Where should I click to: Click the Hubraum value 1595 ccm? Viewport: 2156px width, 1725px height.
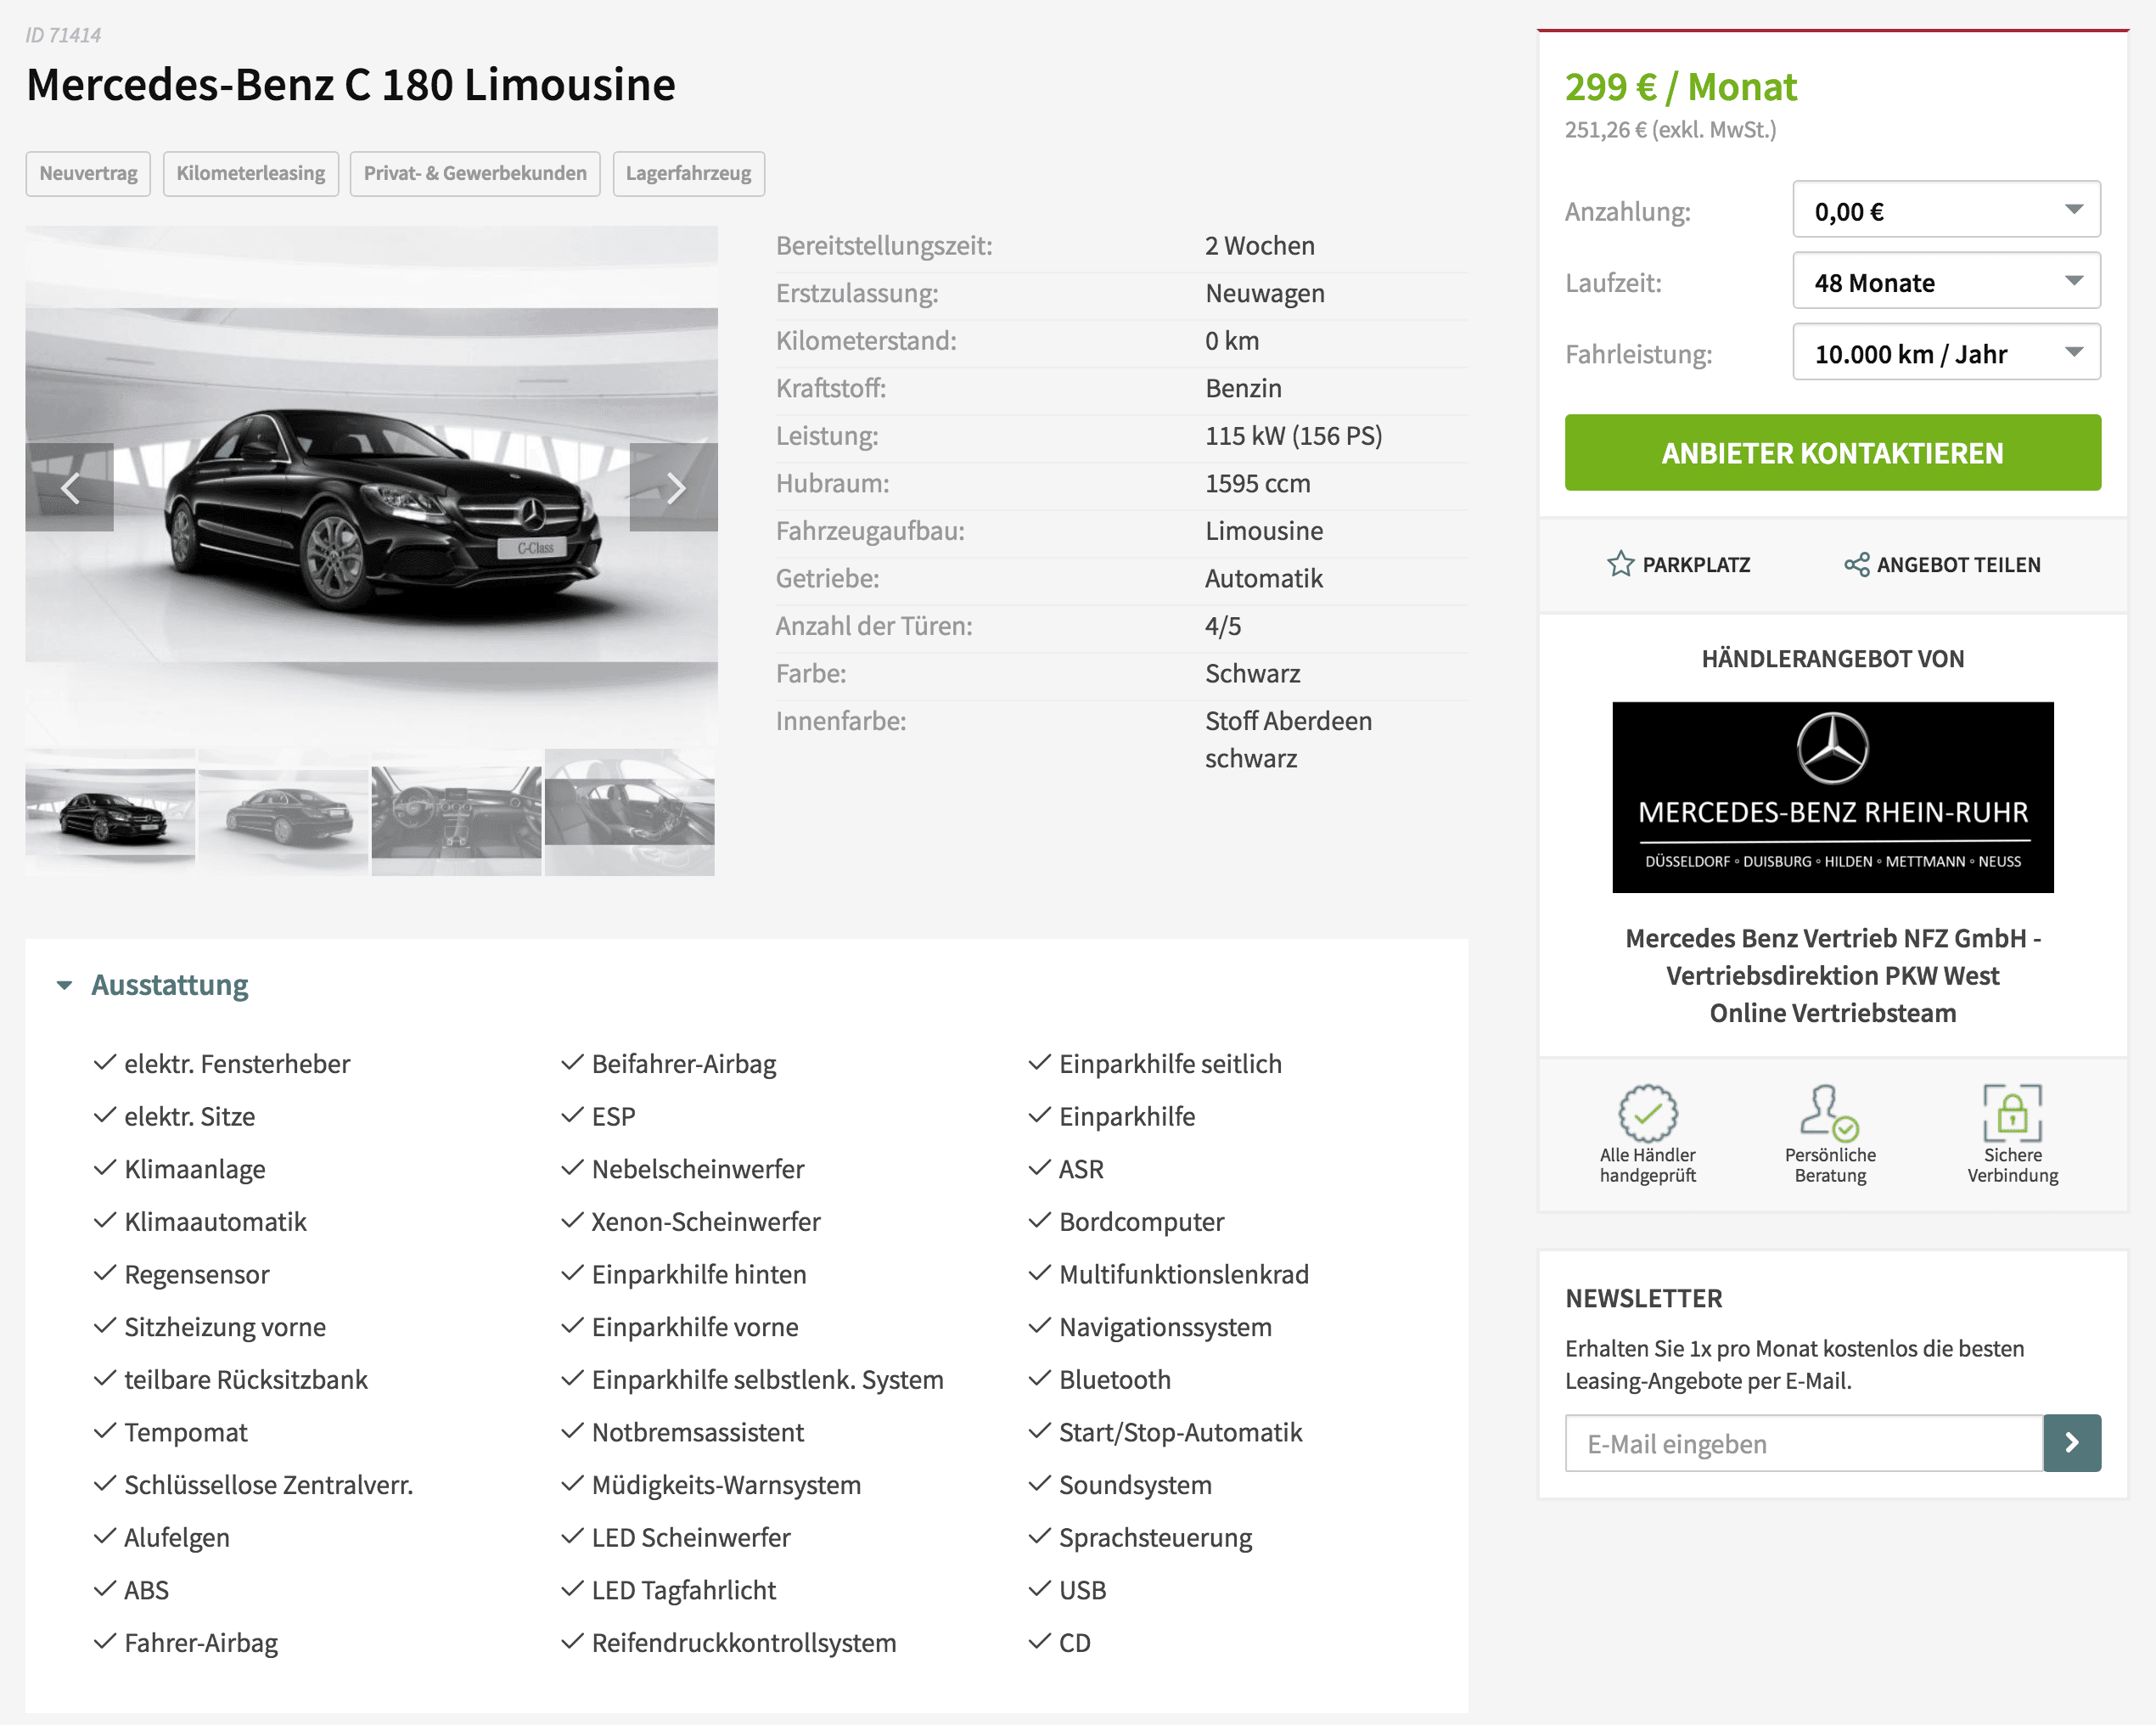(1257, 483)
